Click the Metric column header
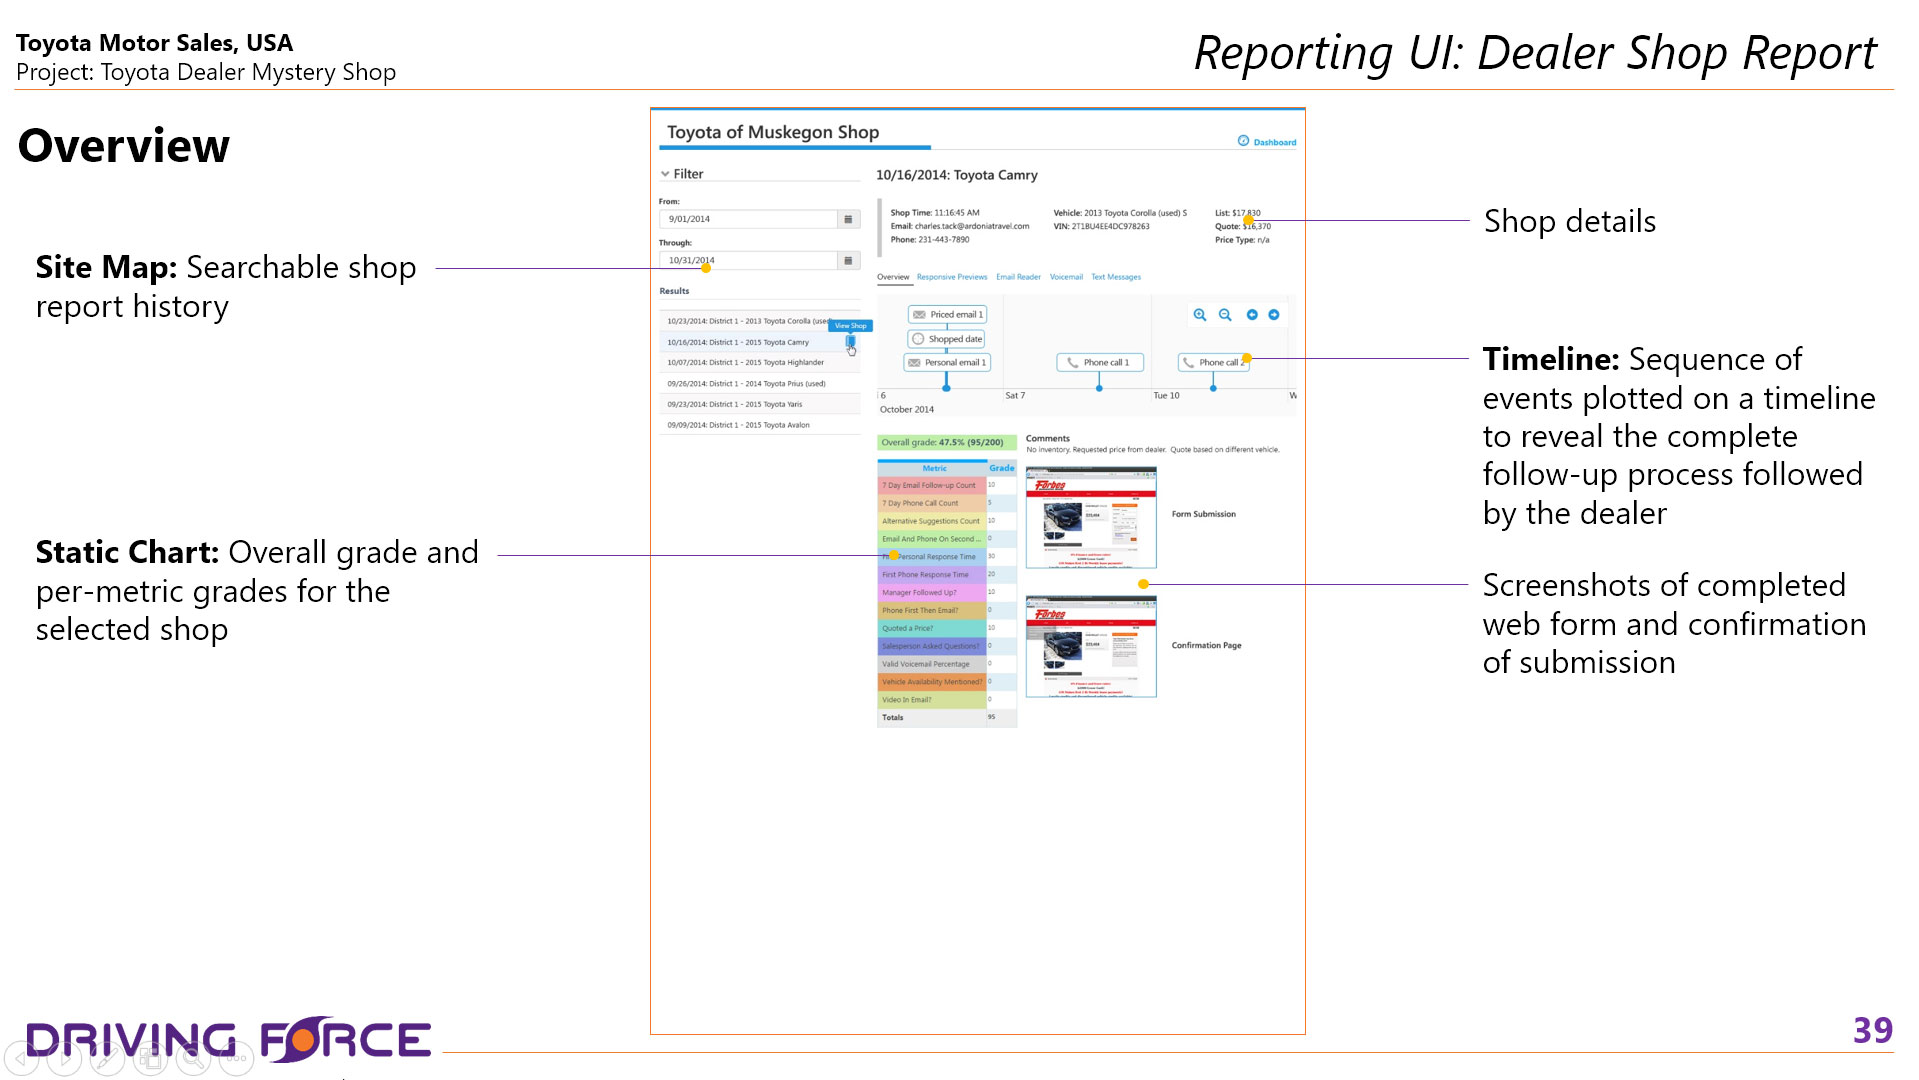Image resolution: width=1919 pixels, height=1080 pixels. [934, 468]
